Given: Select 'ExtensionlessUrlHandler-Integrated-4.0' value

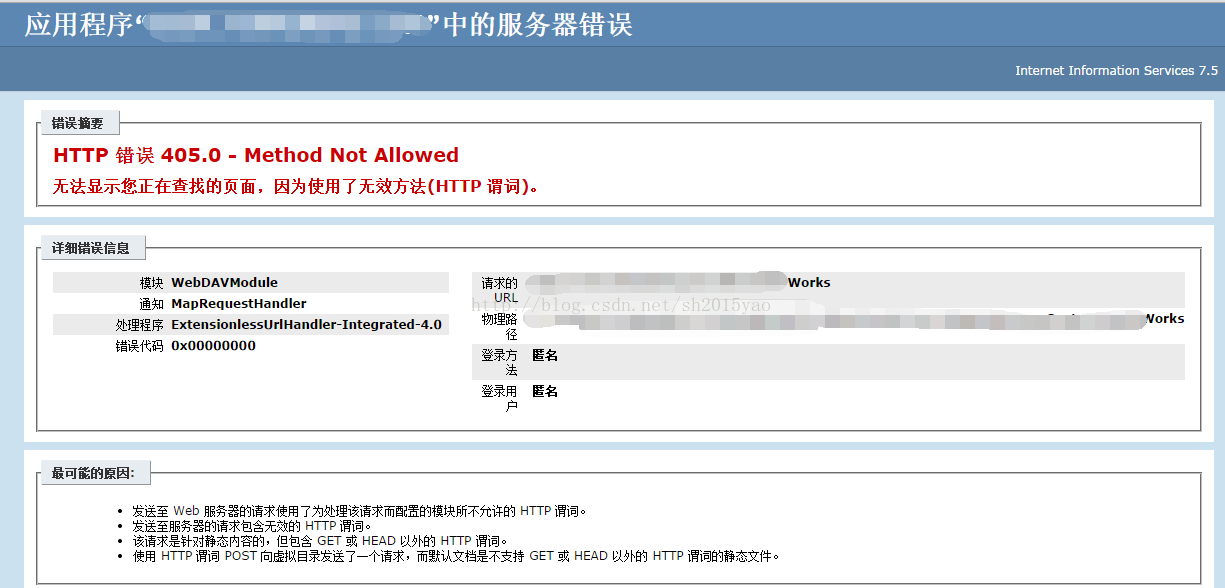Looking at the screenshot, I should [306, 325].
